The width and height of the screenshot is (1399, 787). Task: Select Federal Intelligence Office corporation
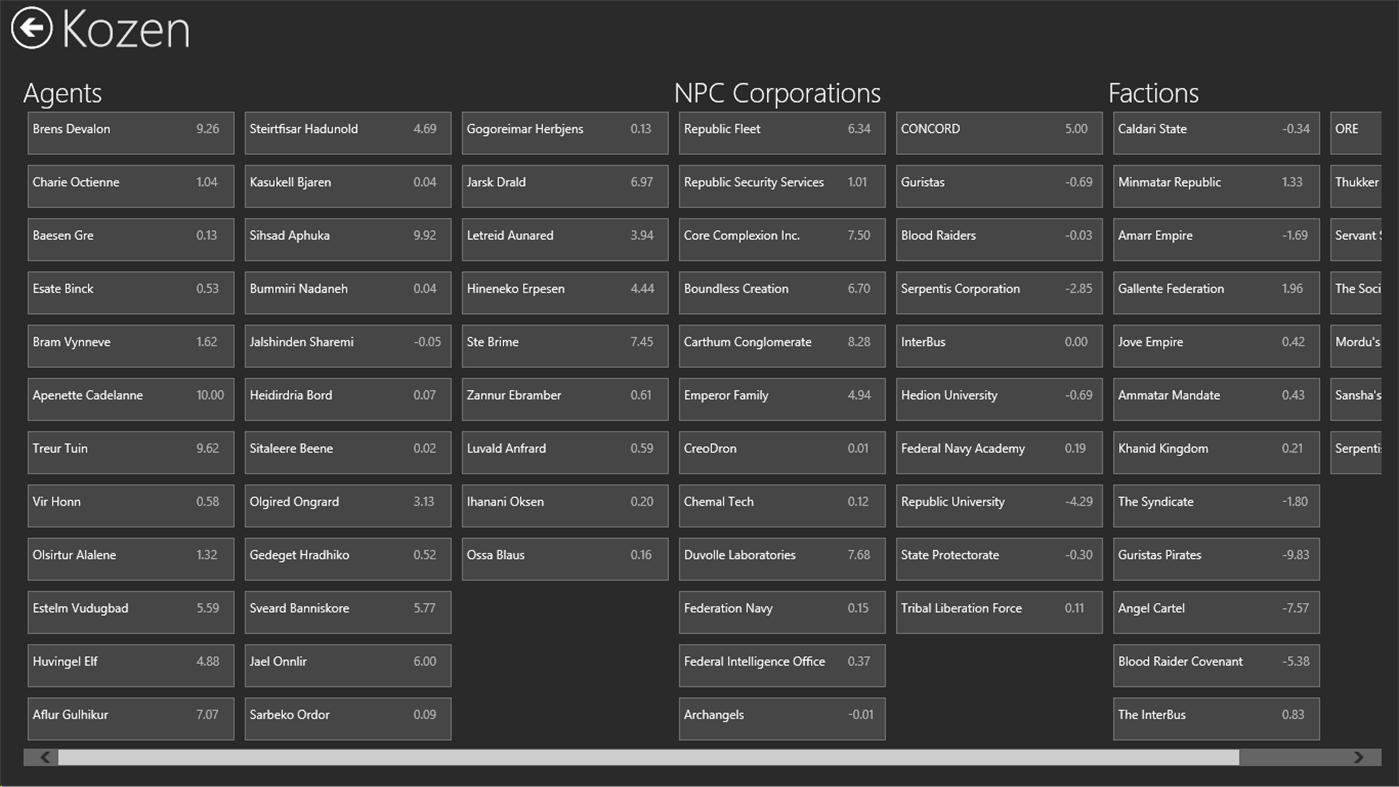tap(782, 665)
